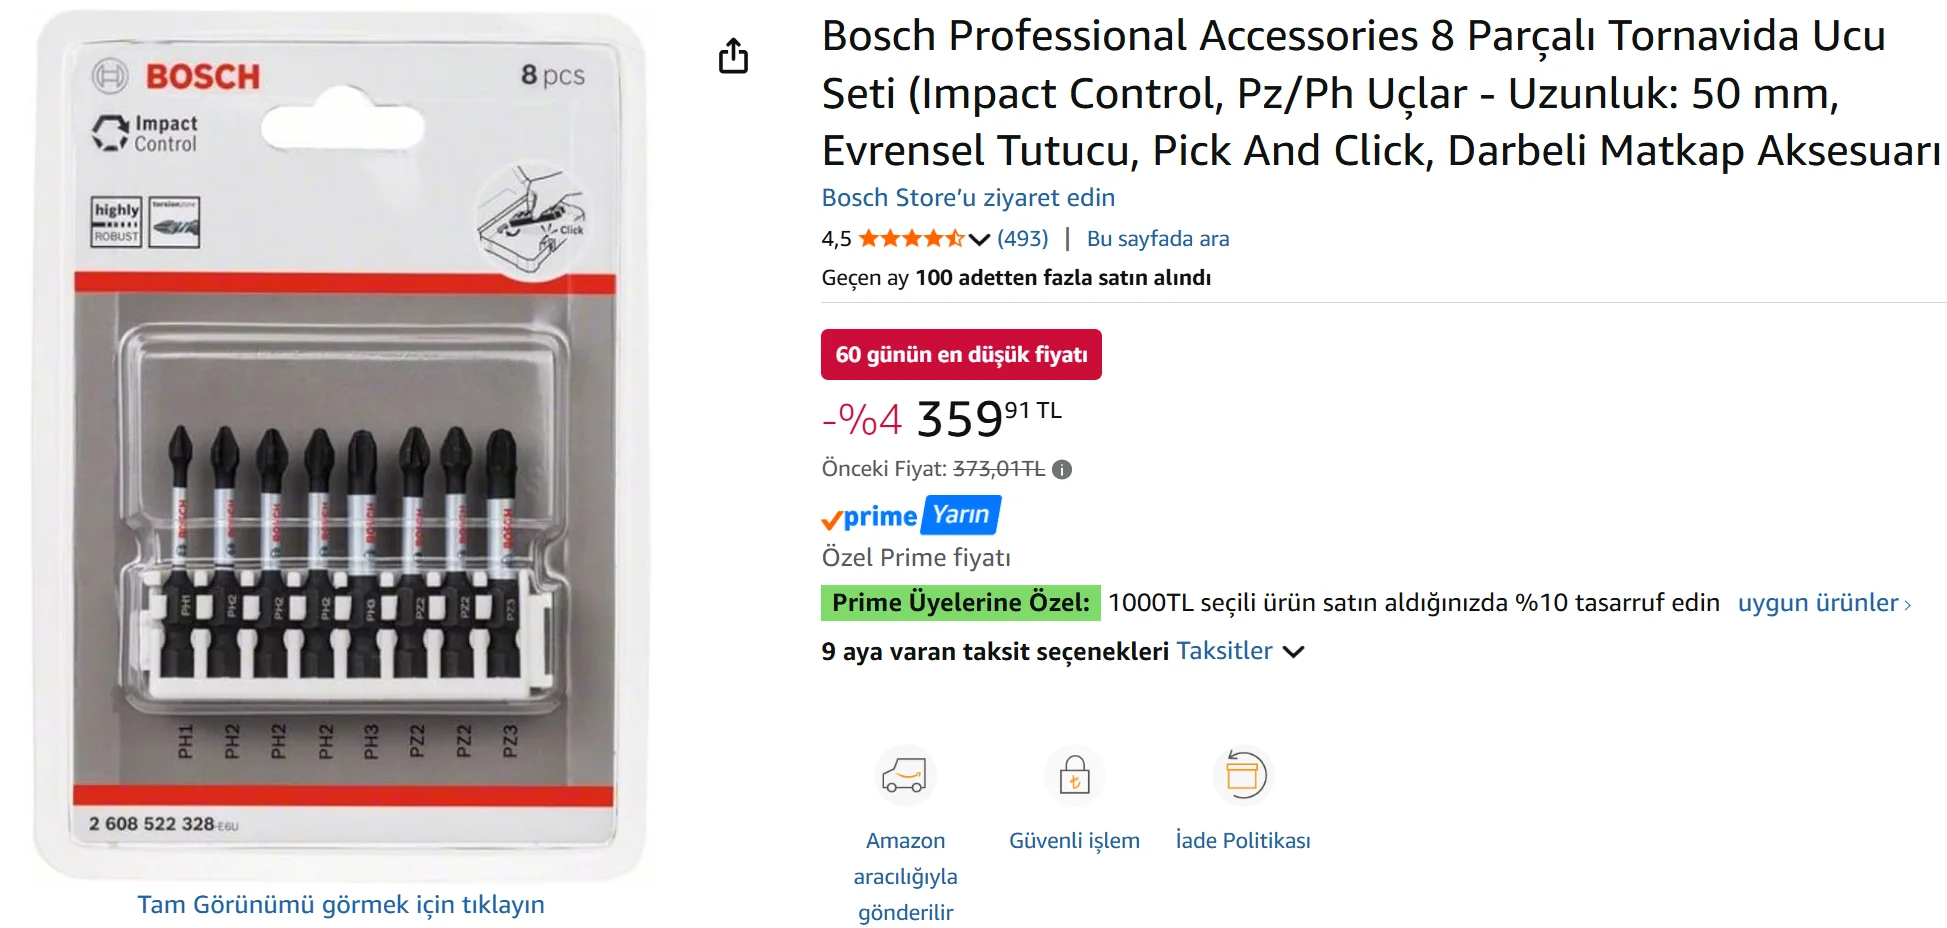Click Amazon aracılığıyla gönderilir text link
Viewport: 1947px width, 928px height.
coord(905,876)
